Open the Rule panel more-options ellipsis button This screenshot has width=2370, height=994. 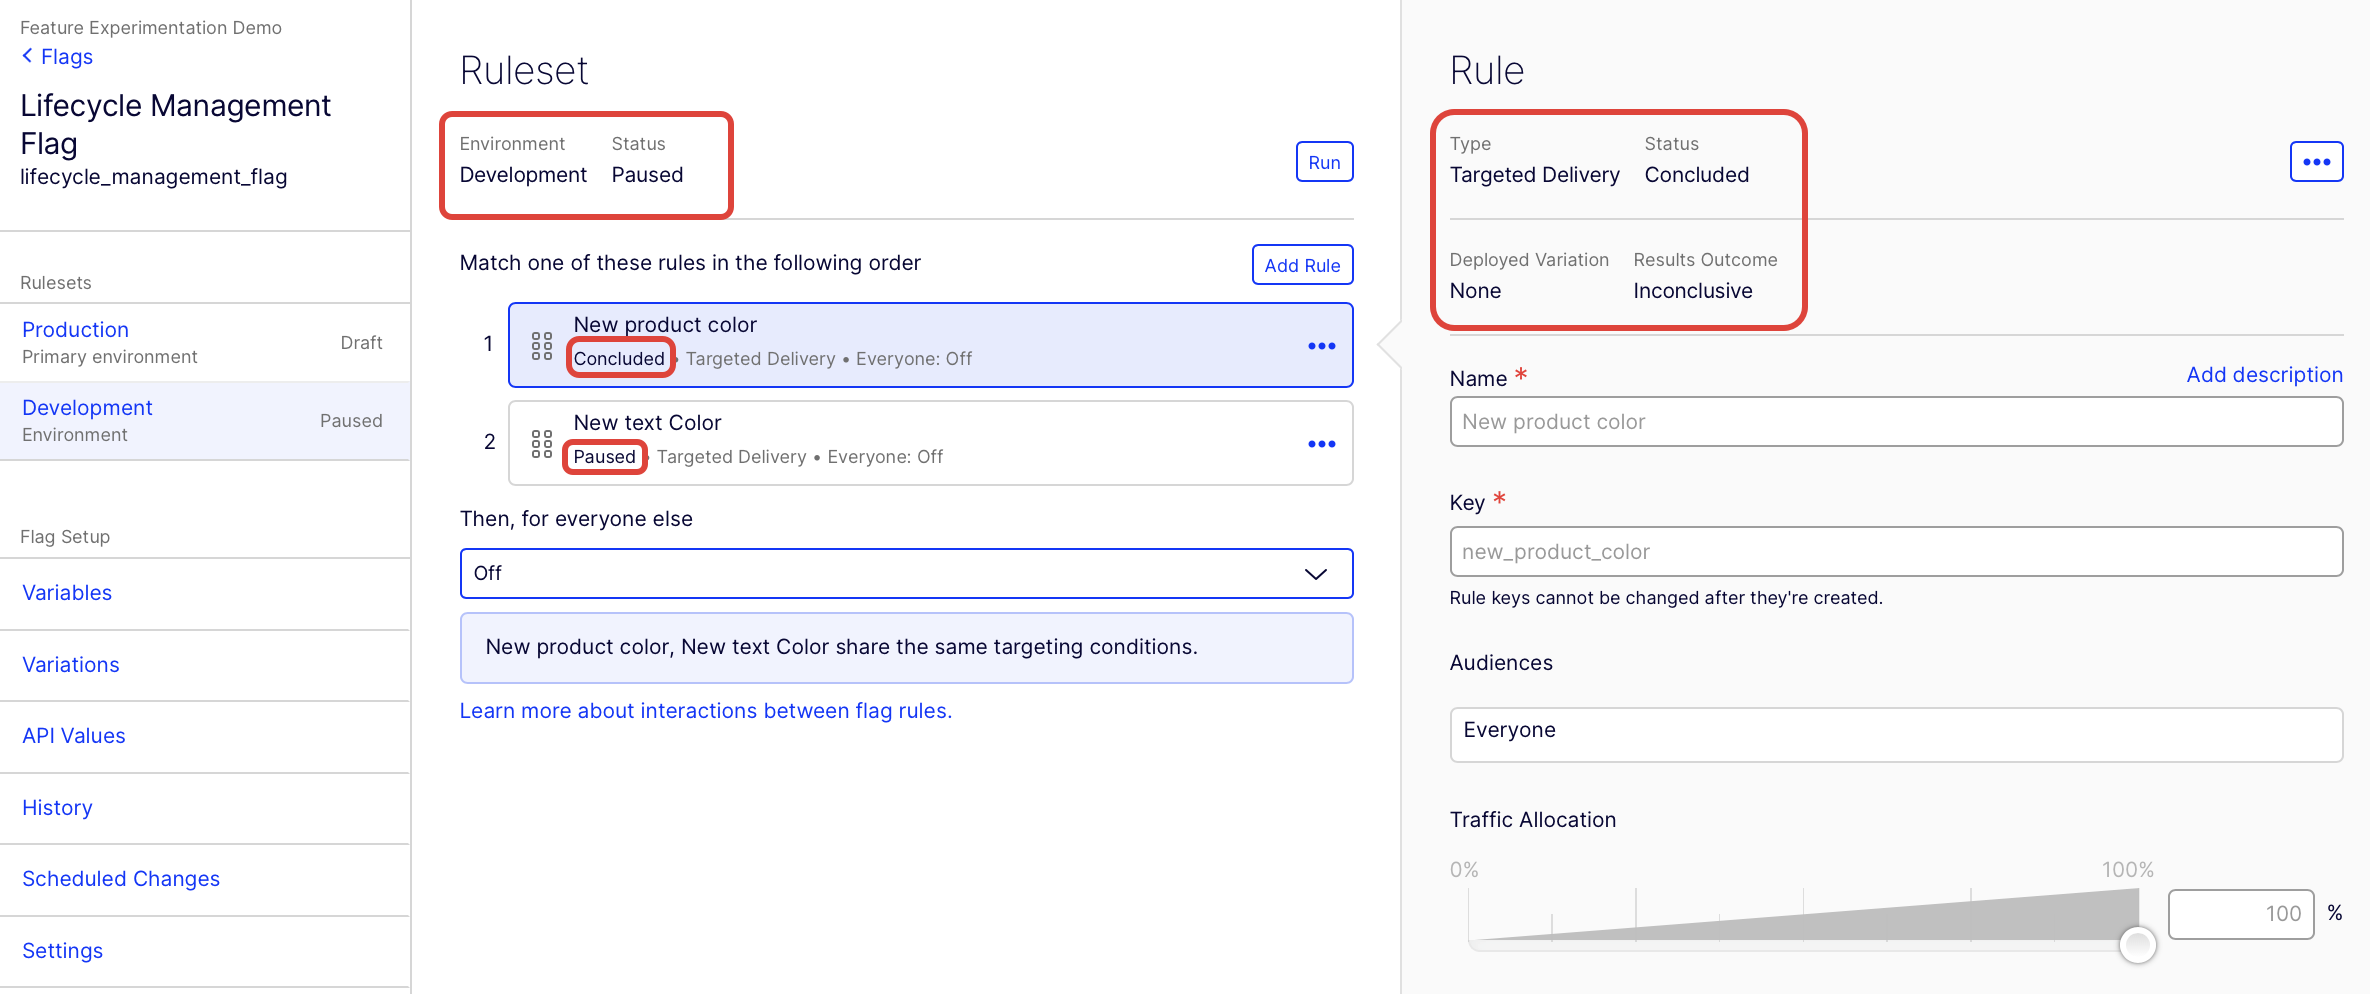(2316, 162)
